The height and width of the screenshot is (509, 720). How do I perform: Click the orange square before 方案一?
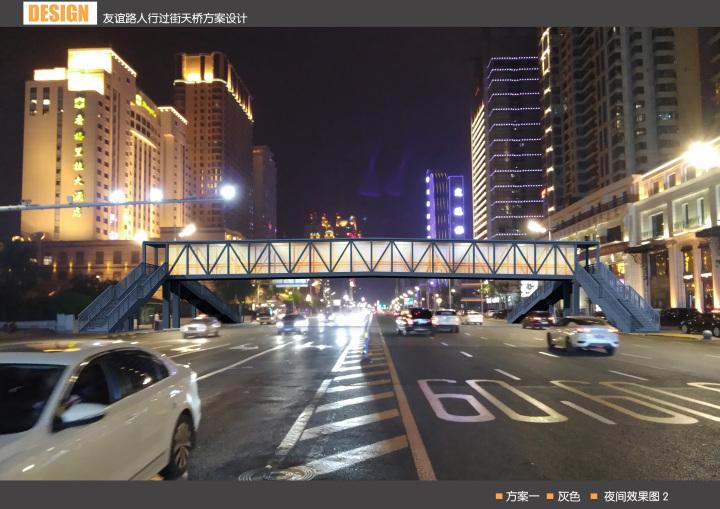pyautogui.click(x=499, y=496)
